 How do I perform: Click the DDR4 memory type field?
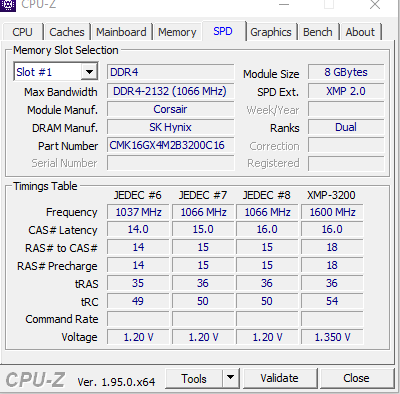point(170,72)
